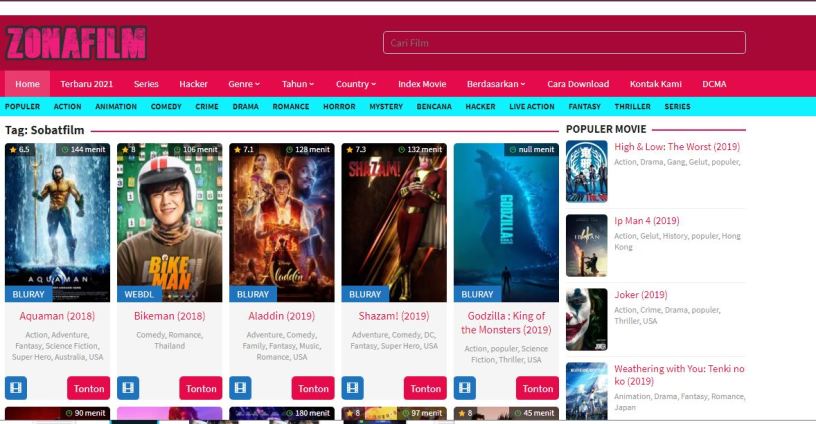Open the Country dropdown menu
Viewport: 816px width, 424px height.
pyautogui.click(x=355, y=84)
